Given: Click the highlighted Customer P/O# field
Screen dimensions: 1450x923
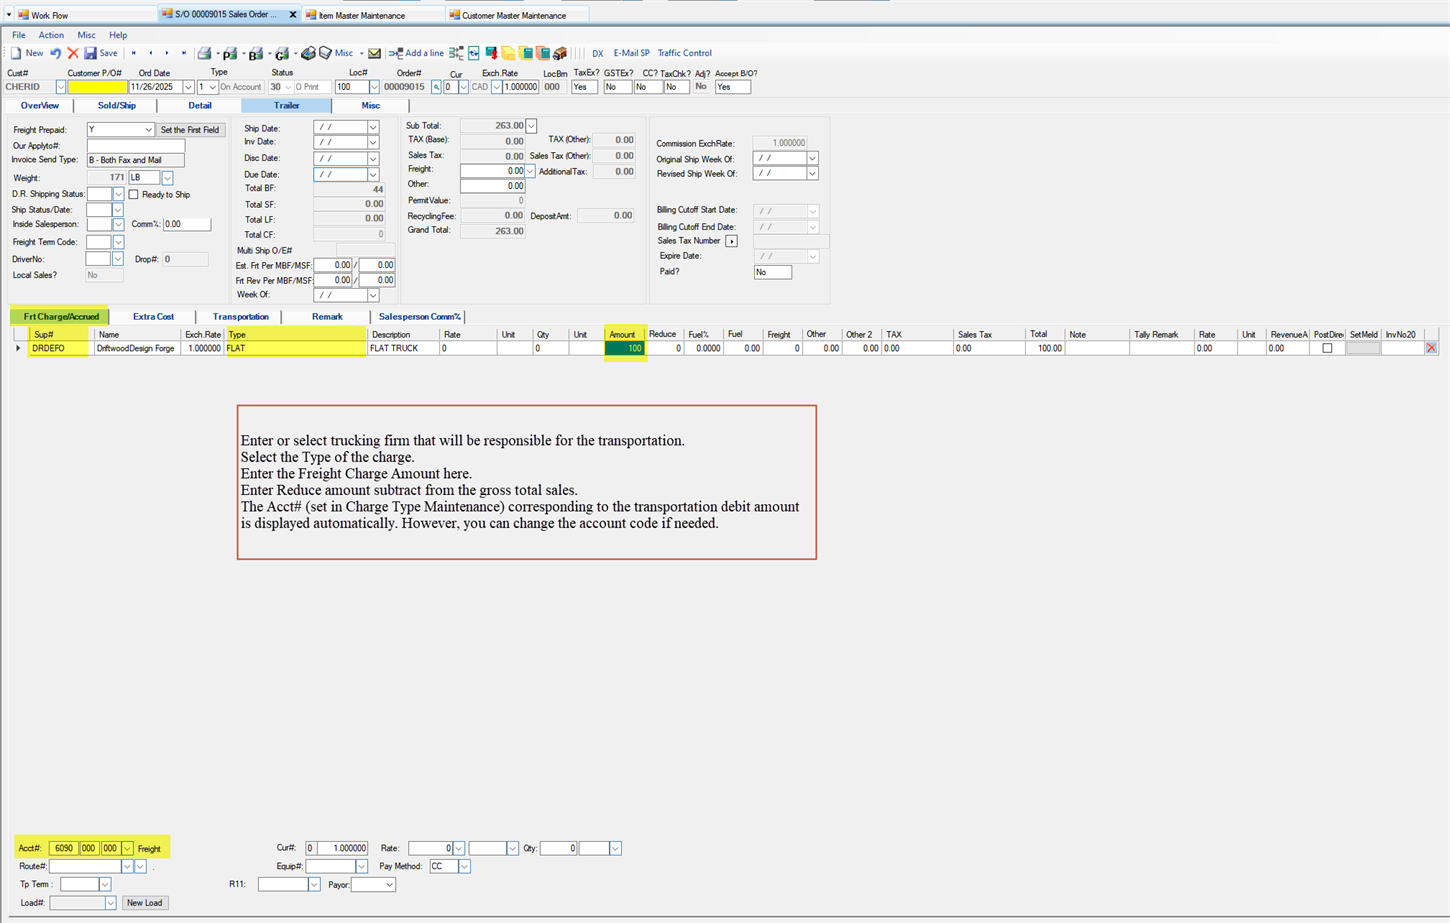Looking at the screenshot, I should click(100, 87).
